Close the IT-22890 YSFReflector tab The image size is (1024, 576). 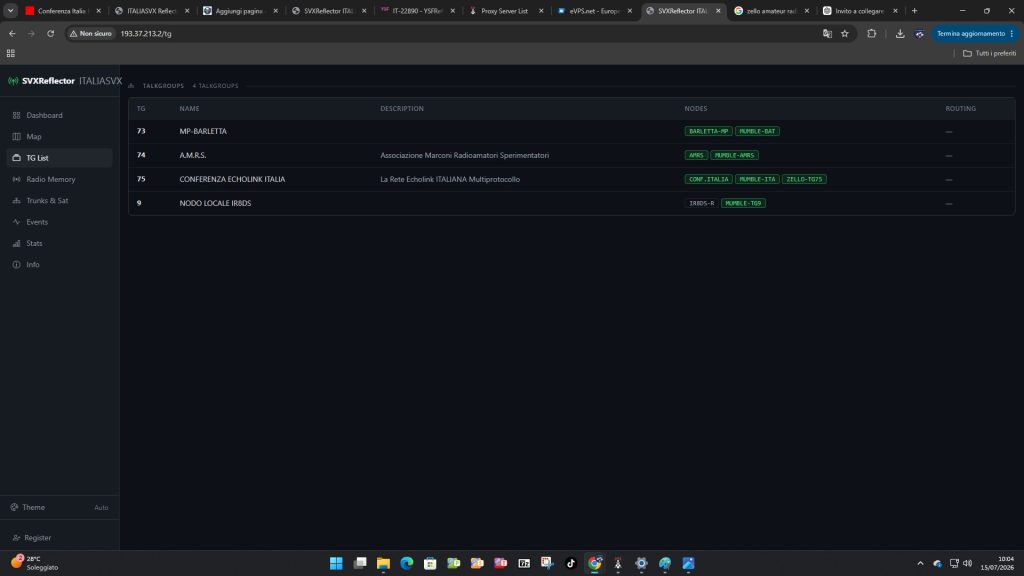pos(453,10)
